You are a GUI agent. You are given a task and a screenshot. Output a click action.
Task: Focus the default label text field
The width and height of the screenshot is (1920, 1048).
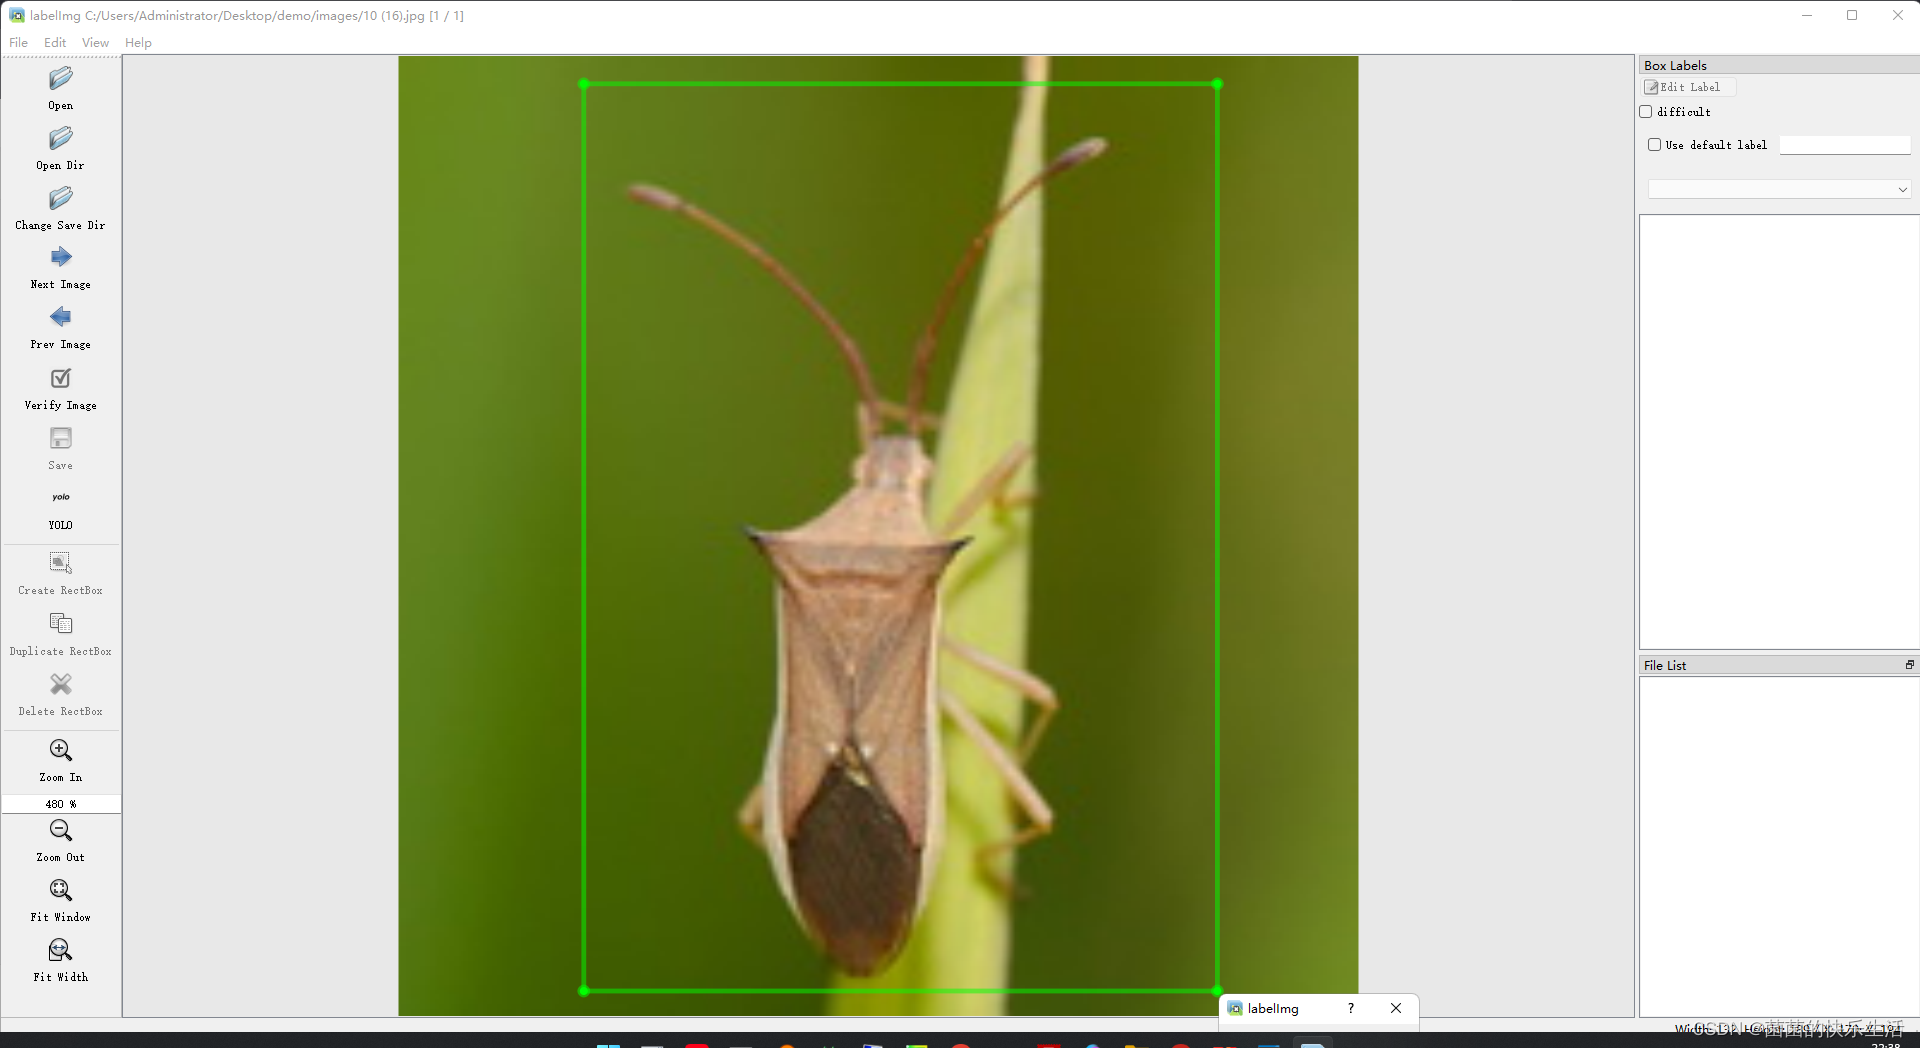click(1844, 145)
